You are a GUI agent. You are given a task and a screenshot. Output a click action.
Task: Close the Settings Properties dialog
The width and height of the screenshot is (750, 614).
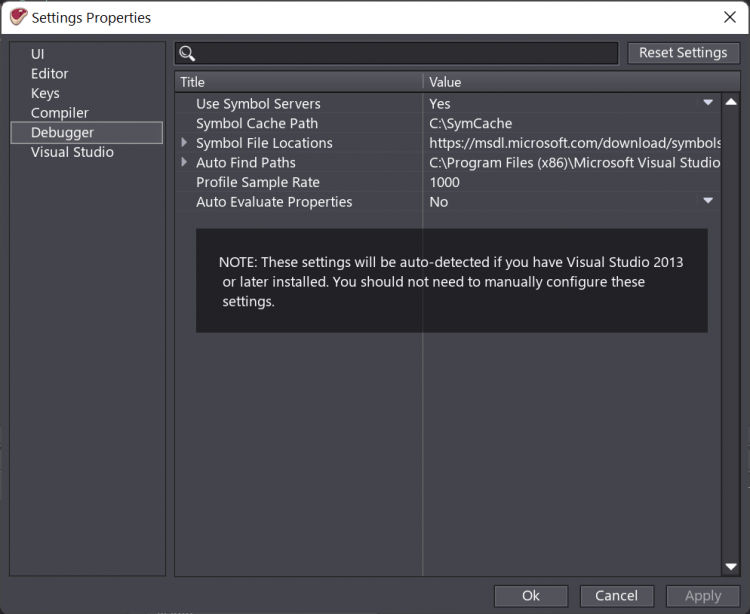point(729,17)
